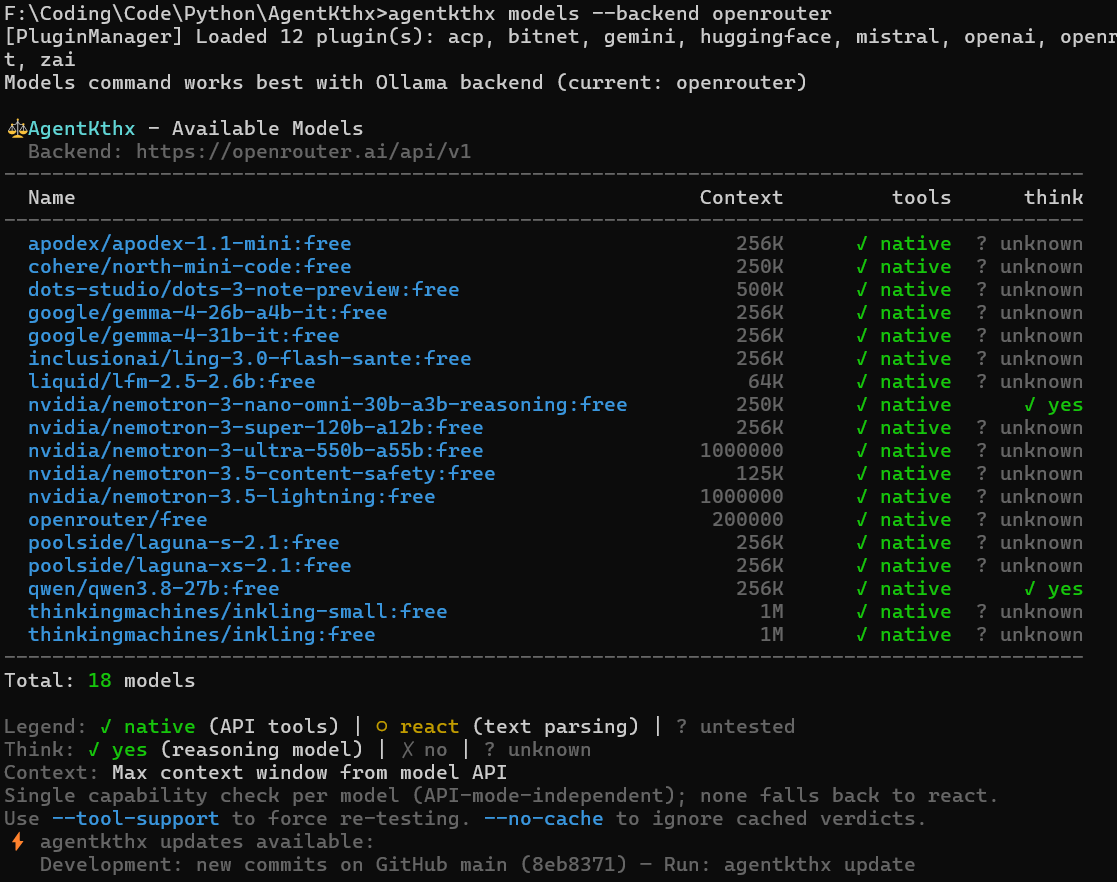Click the commit hash 8eb8371

(573, 864)
